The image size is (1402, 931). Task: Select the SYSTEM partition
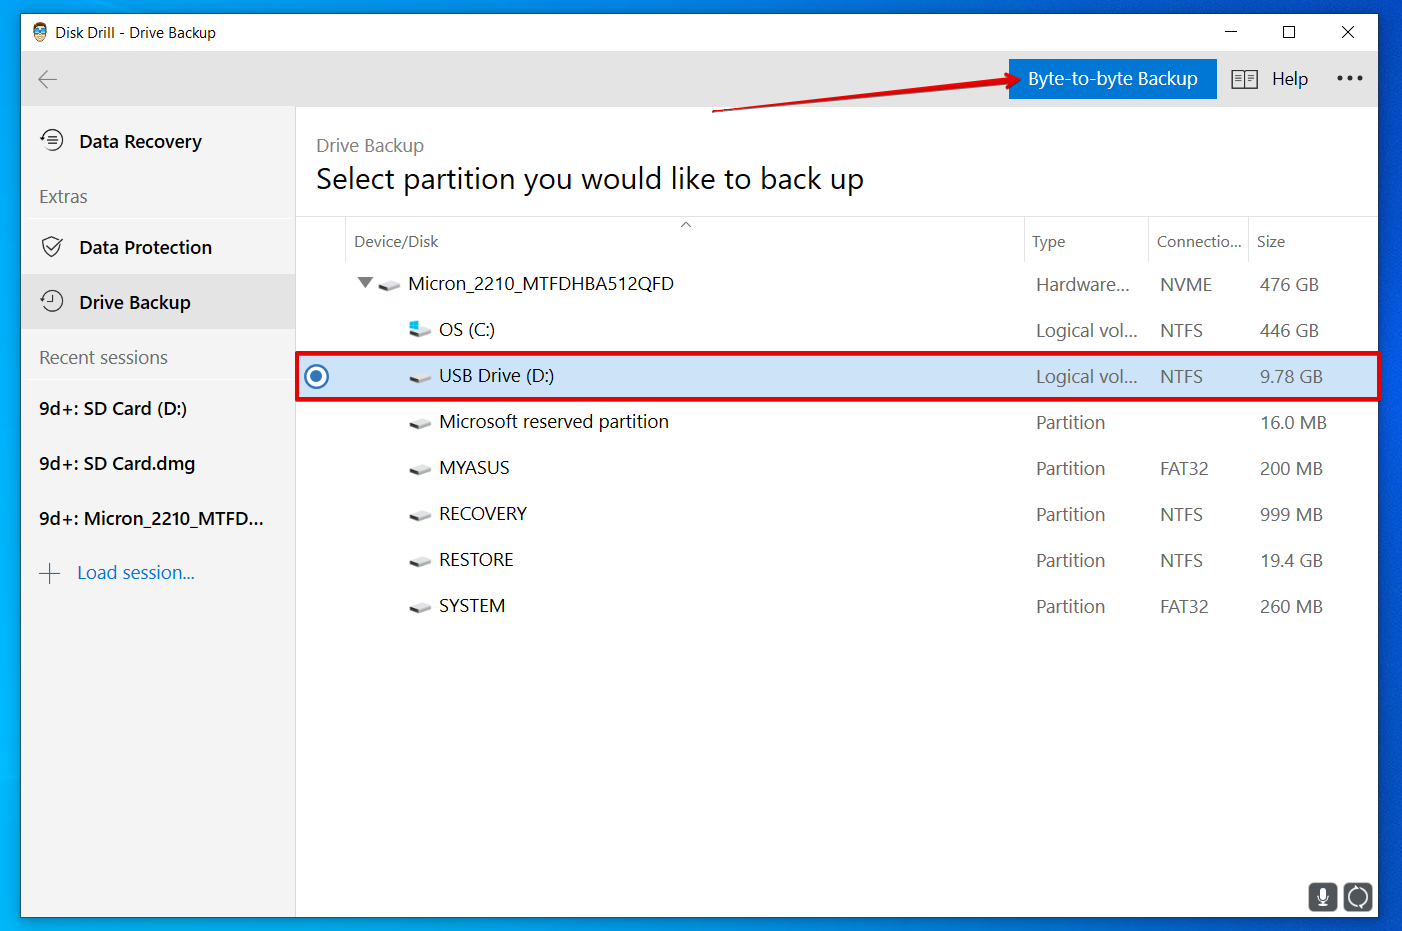pos(837,606)
